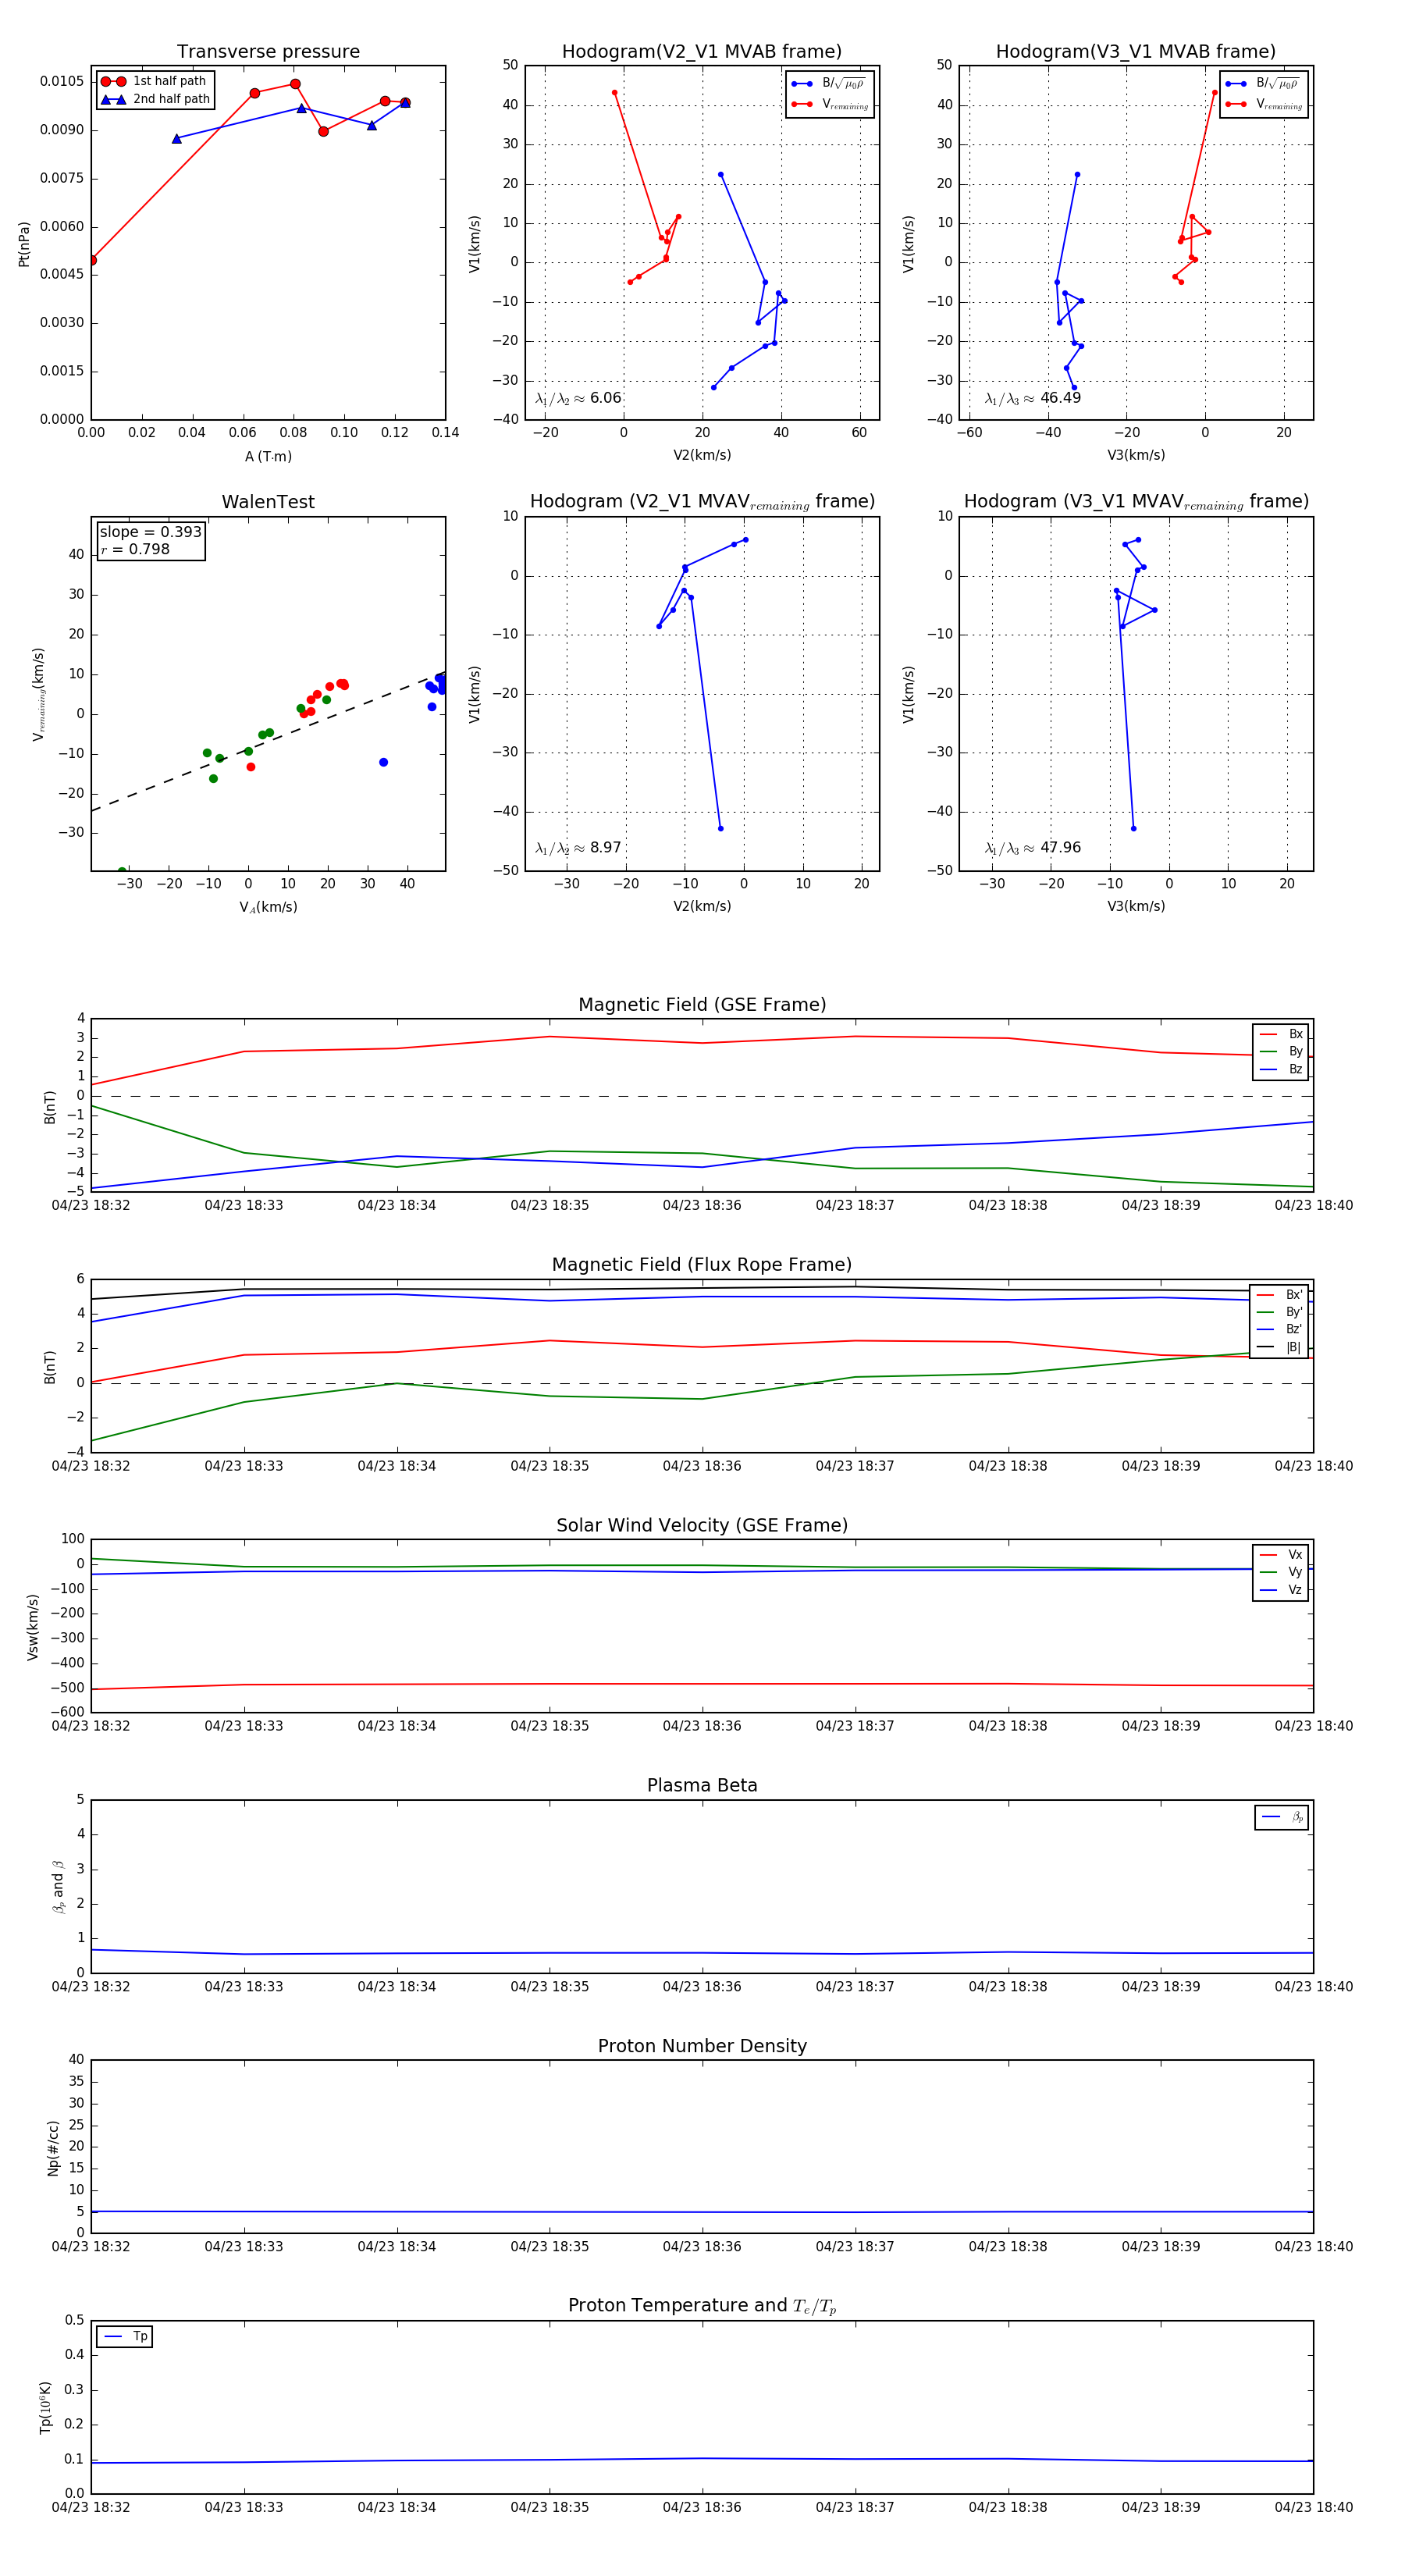1405x2576 pixels.
Task: Click the 'Vsw(km/s)' y-axis label
Action: point(33,1627)
